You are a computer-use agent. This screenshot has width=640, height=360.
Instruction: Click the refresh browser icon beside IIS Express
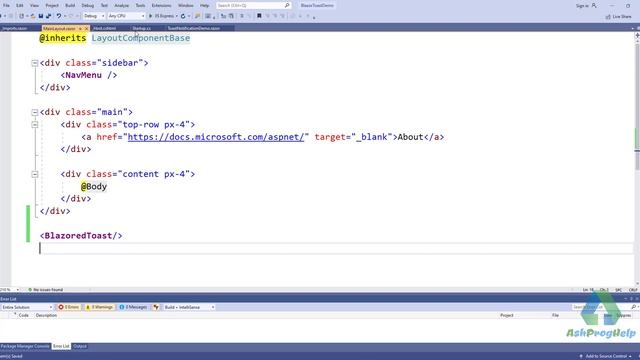pyautogui.click(x=183, y=16)
